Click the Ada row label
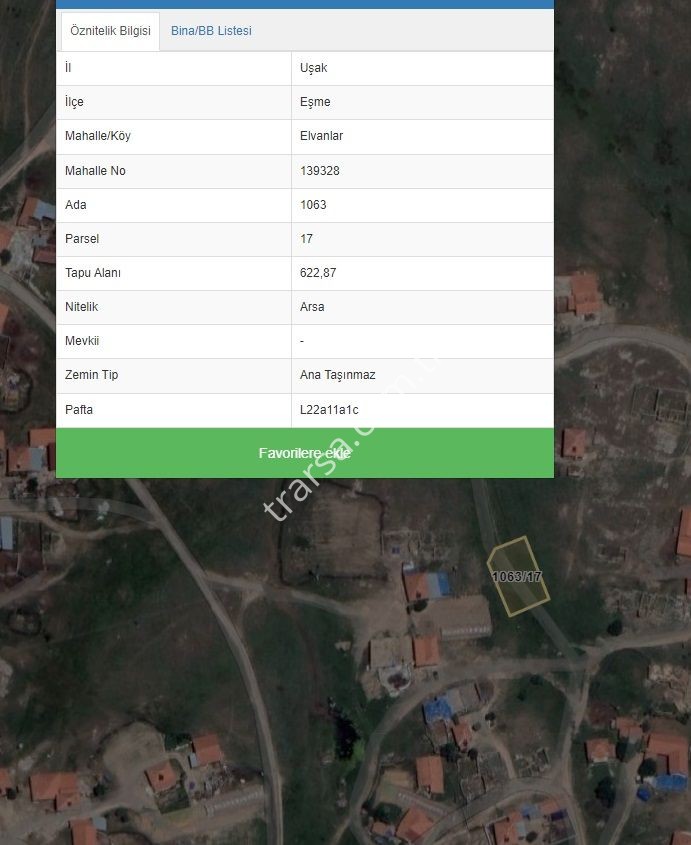The height and width of the screenshot is (845, 691). pos(75,205)
